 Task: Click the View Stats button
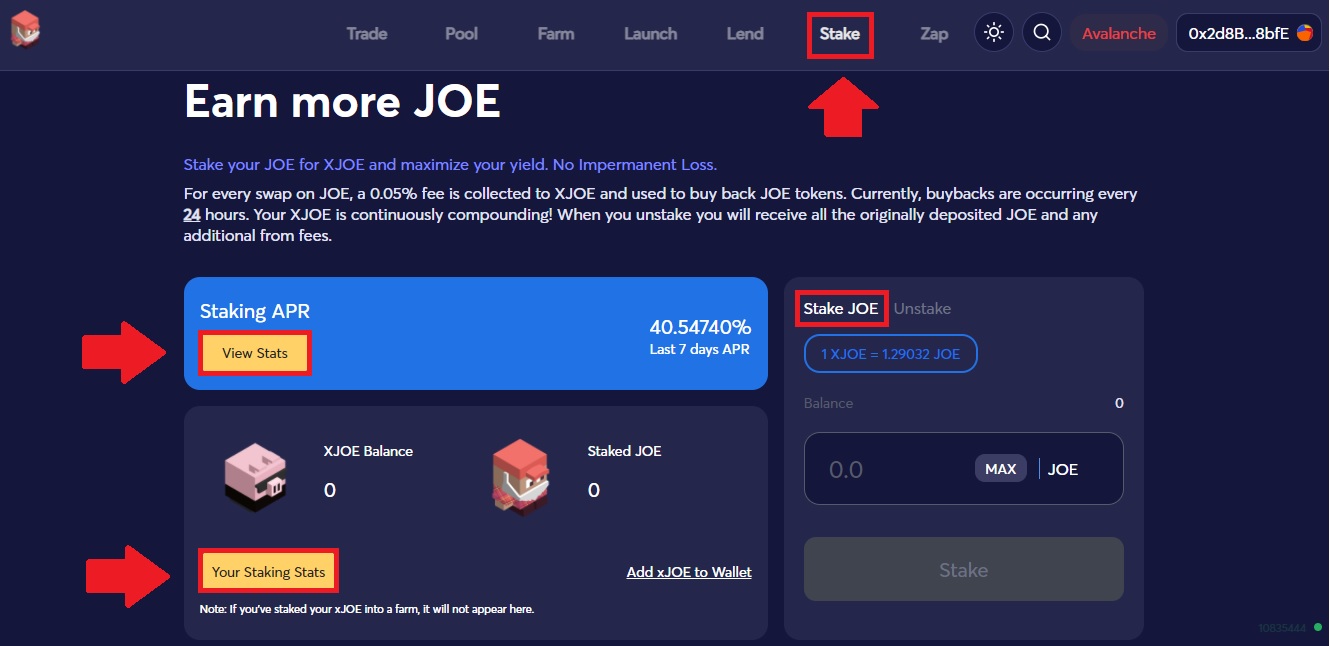pyautogui.click(x=255, y=353)
